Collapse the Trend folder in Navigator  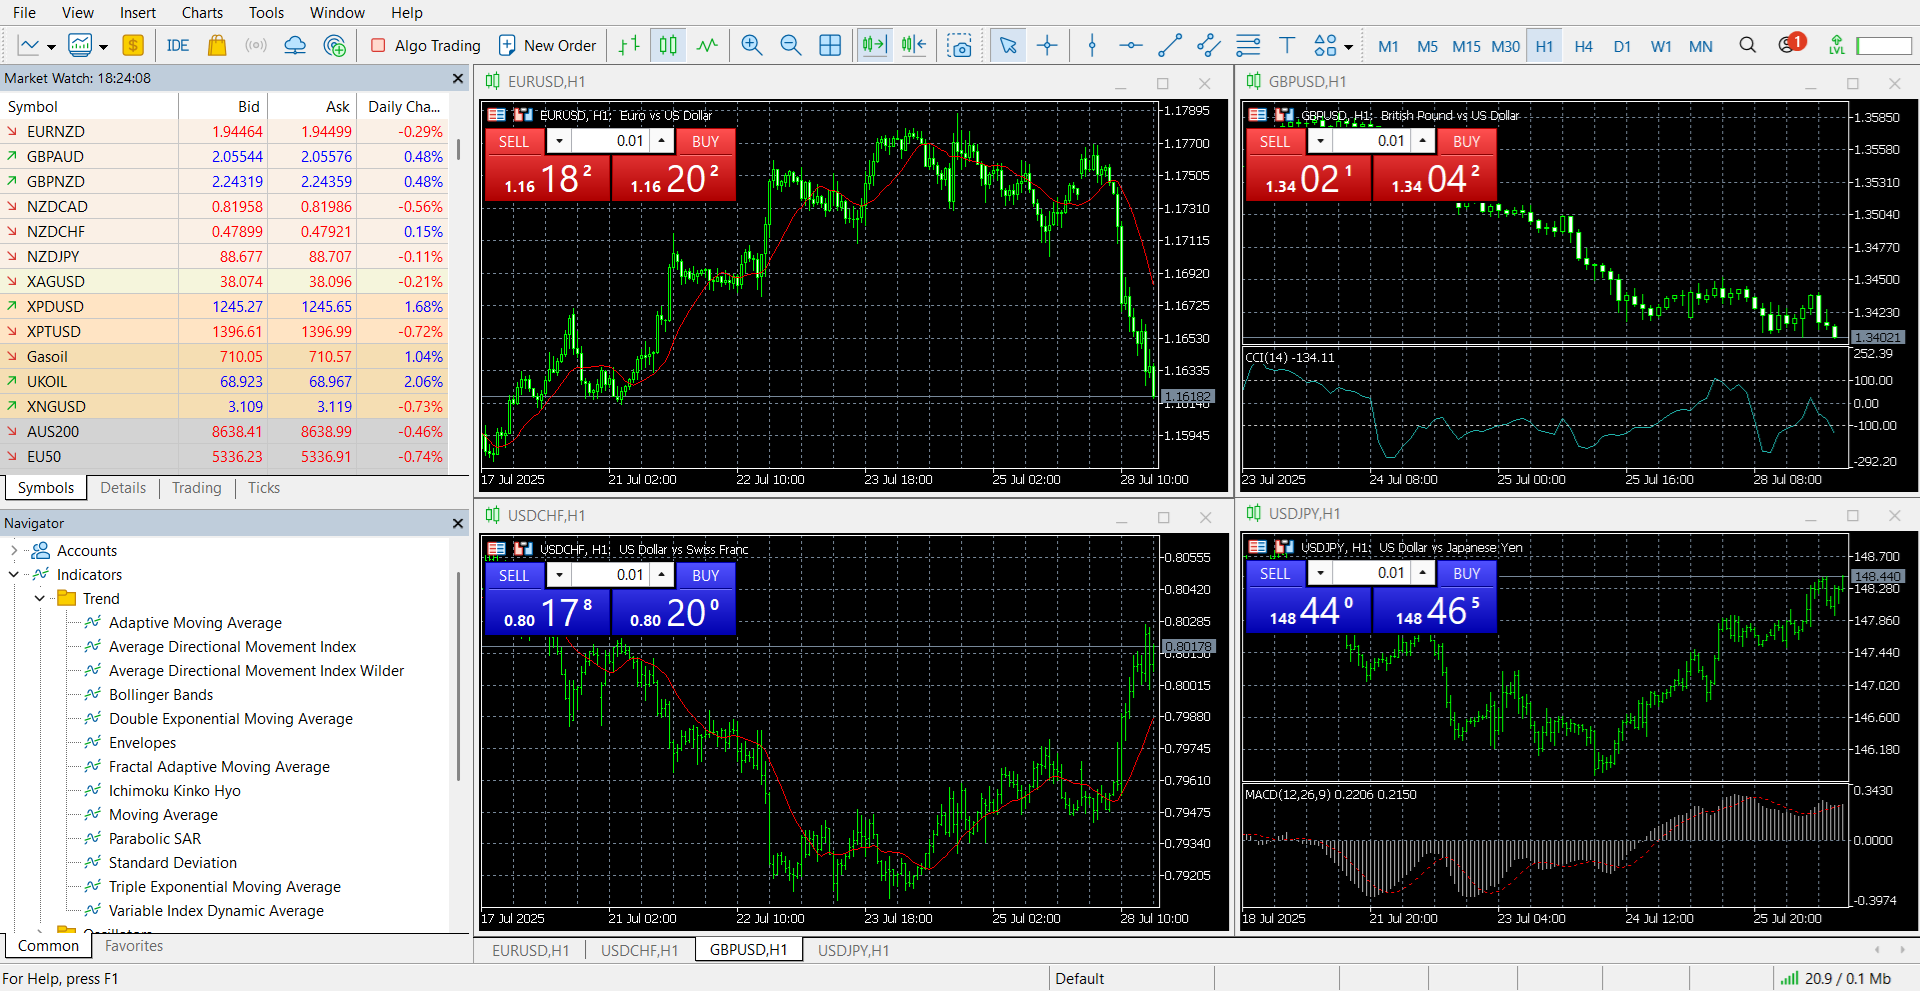point(40,599)
